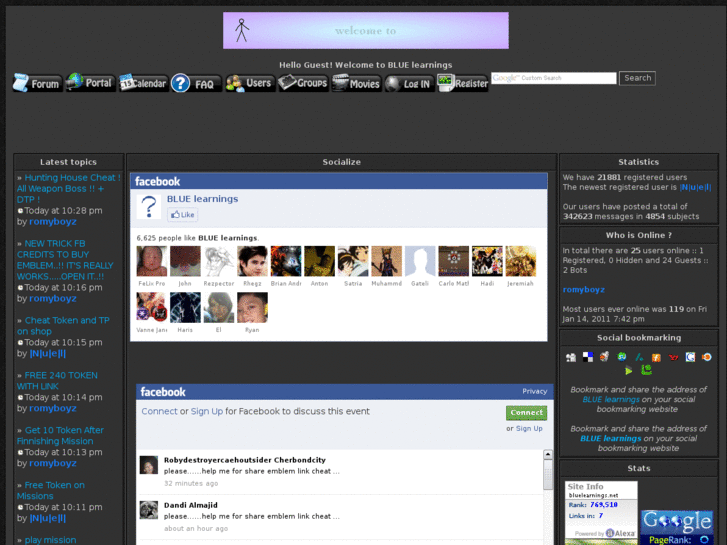Click Robydestroyercaehoutsider Cherbondcity commenter name
The height and width of the screenshot is (545, 727).
point(245,460)
